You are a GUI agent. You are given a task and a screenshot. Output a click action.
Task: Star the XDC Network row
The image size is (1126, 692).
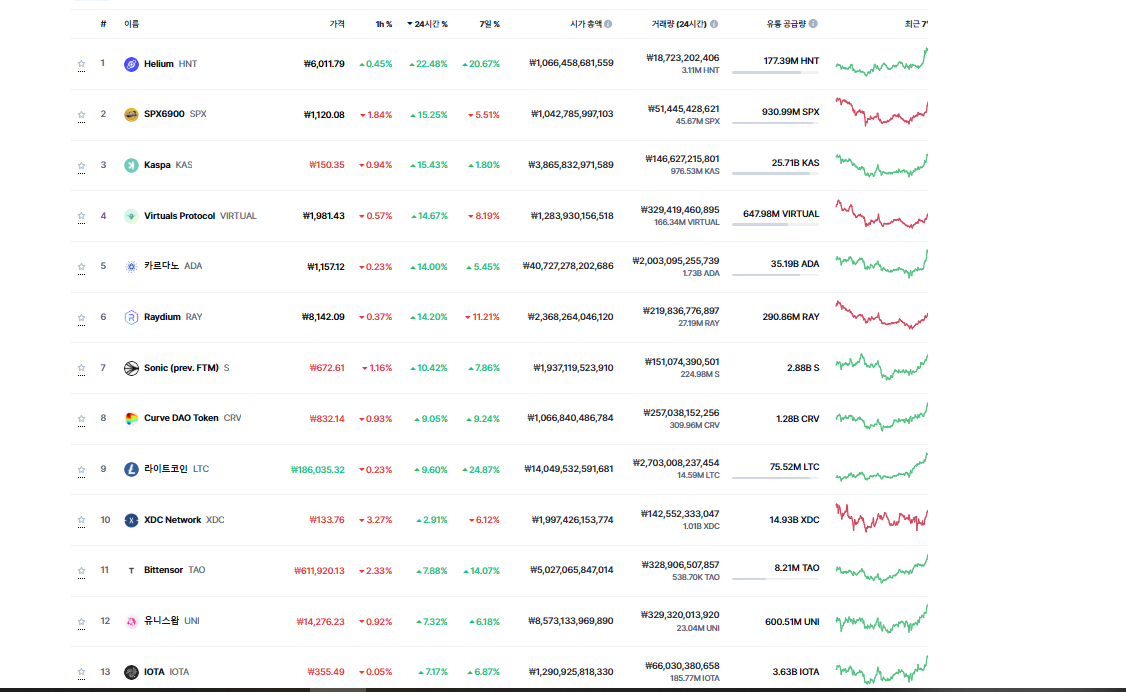tap(81, 520)
